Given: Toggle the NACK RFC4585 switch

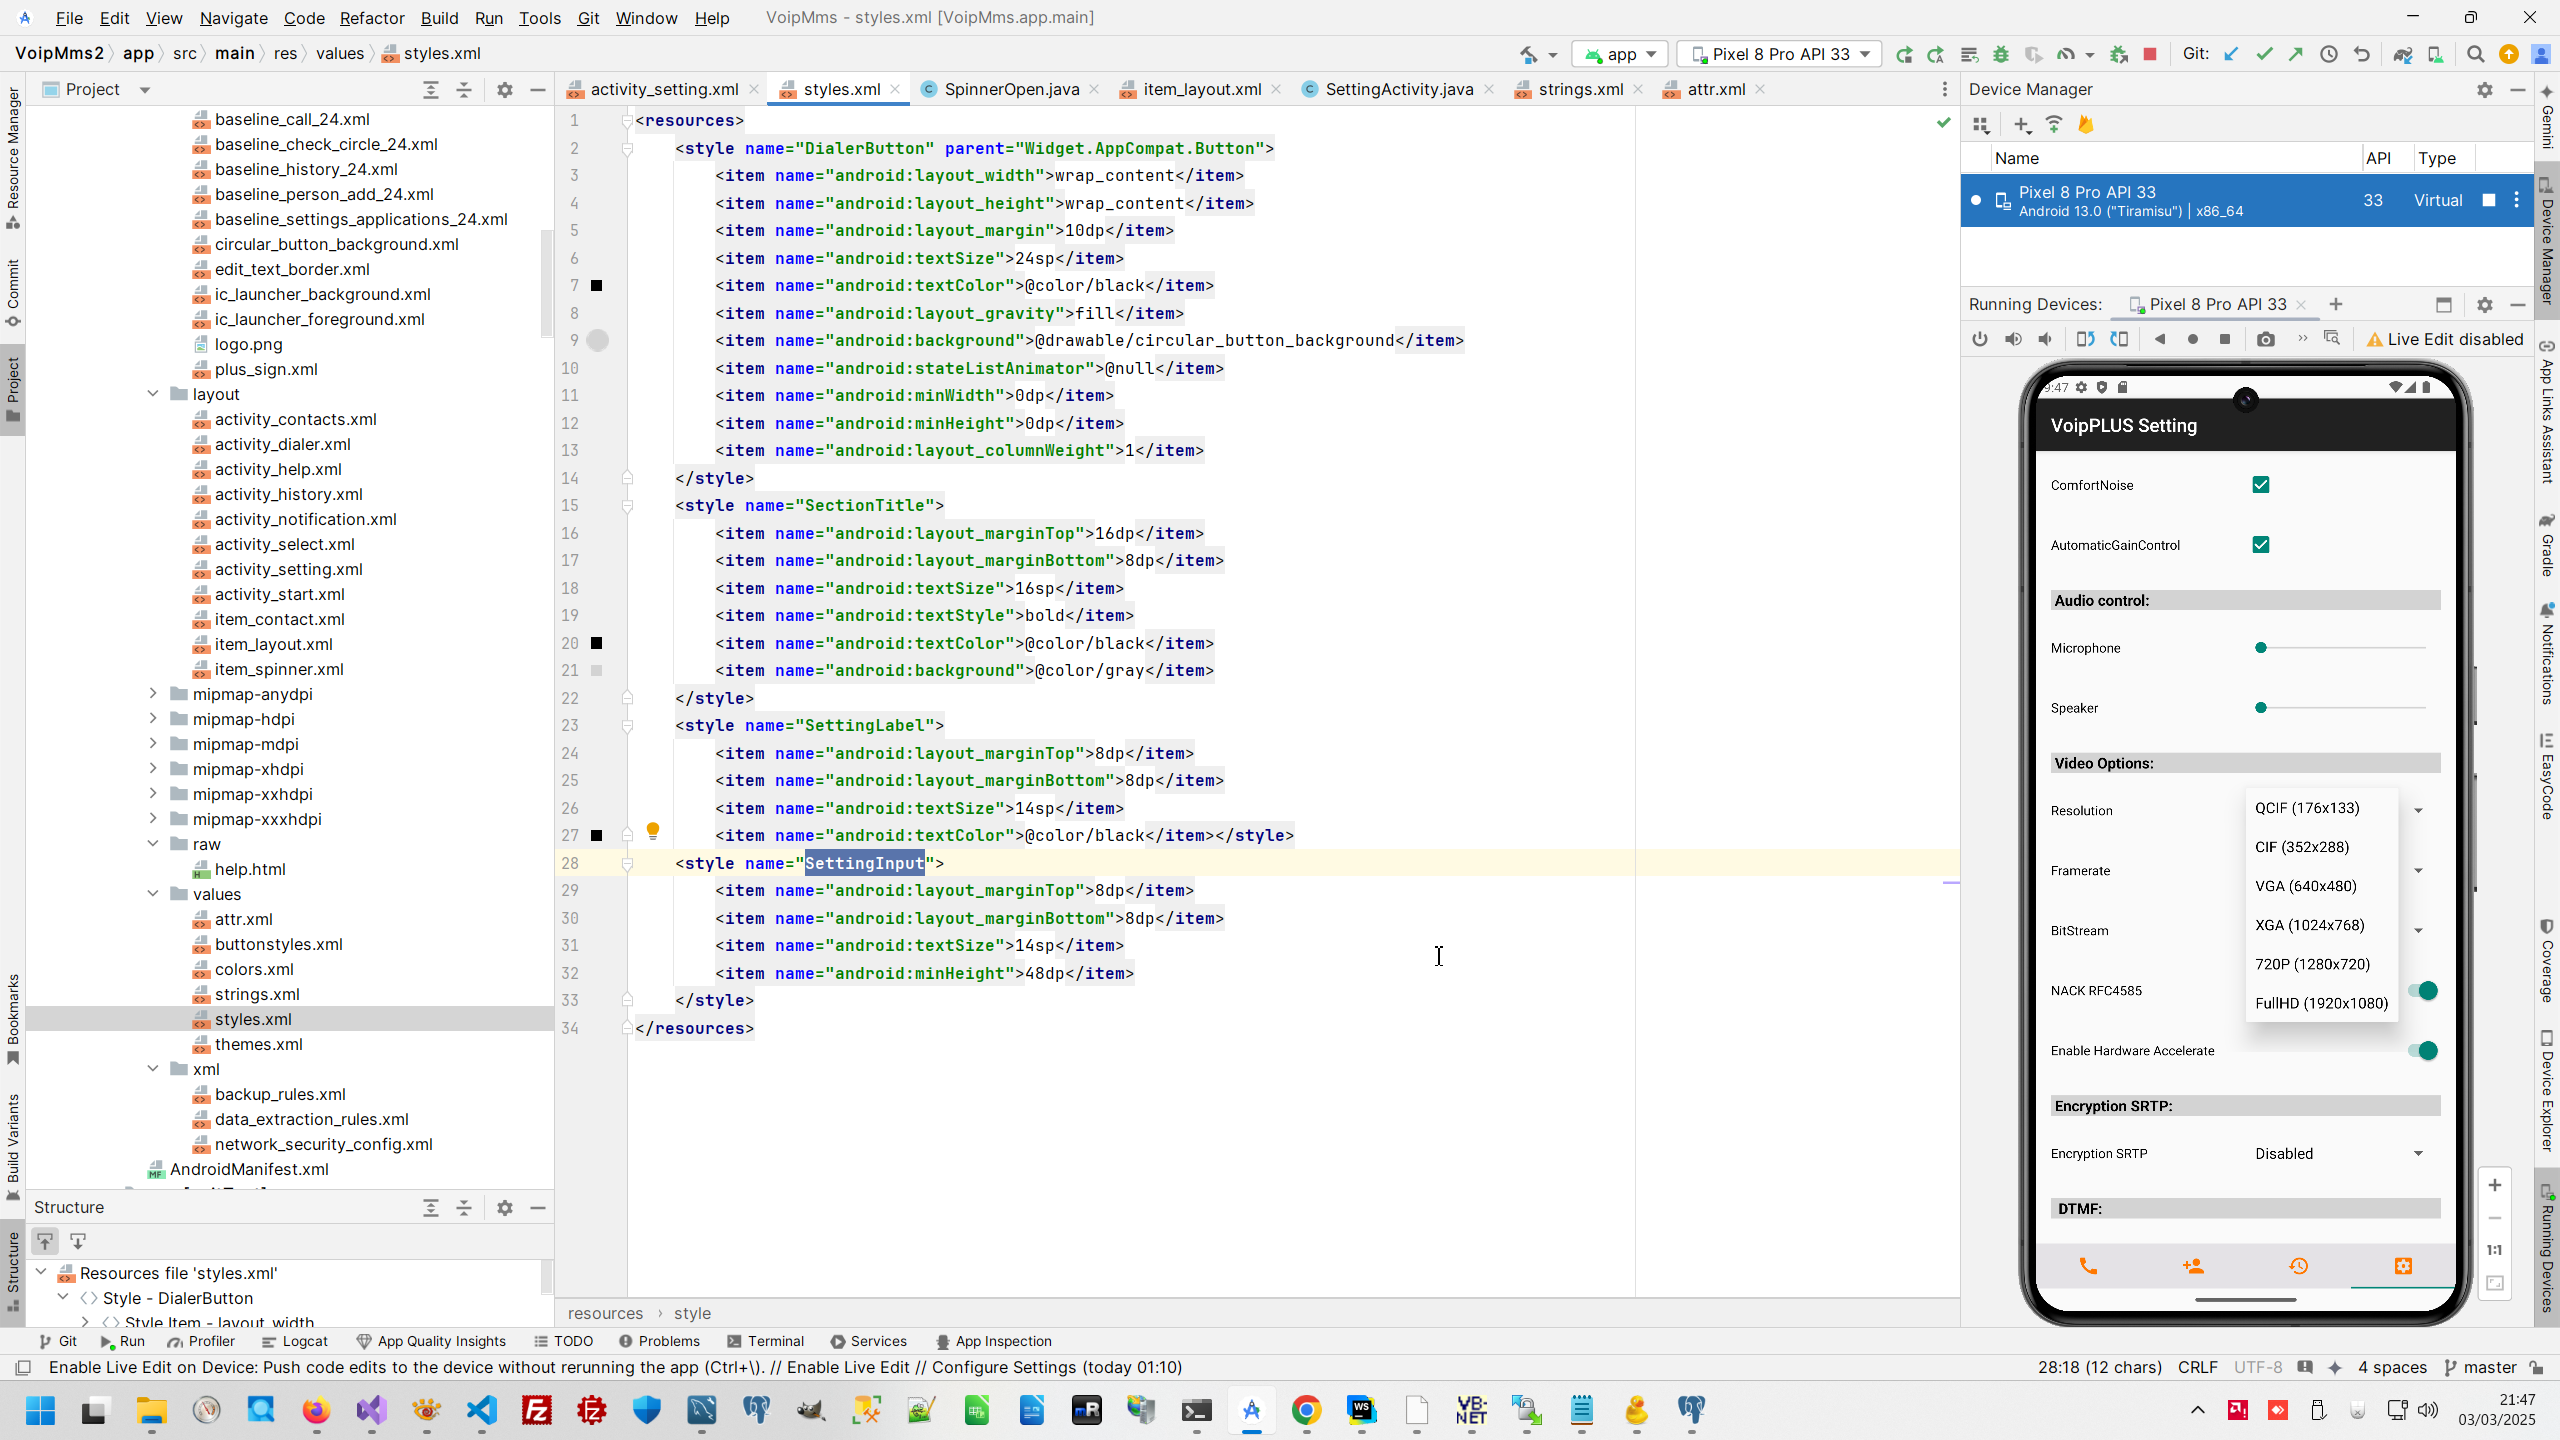Looking at the screenshot, I should (x=2422, y=991).
